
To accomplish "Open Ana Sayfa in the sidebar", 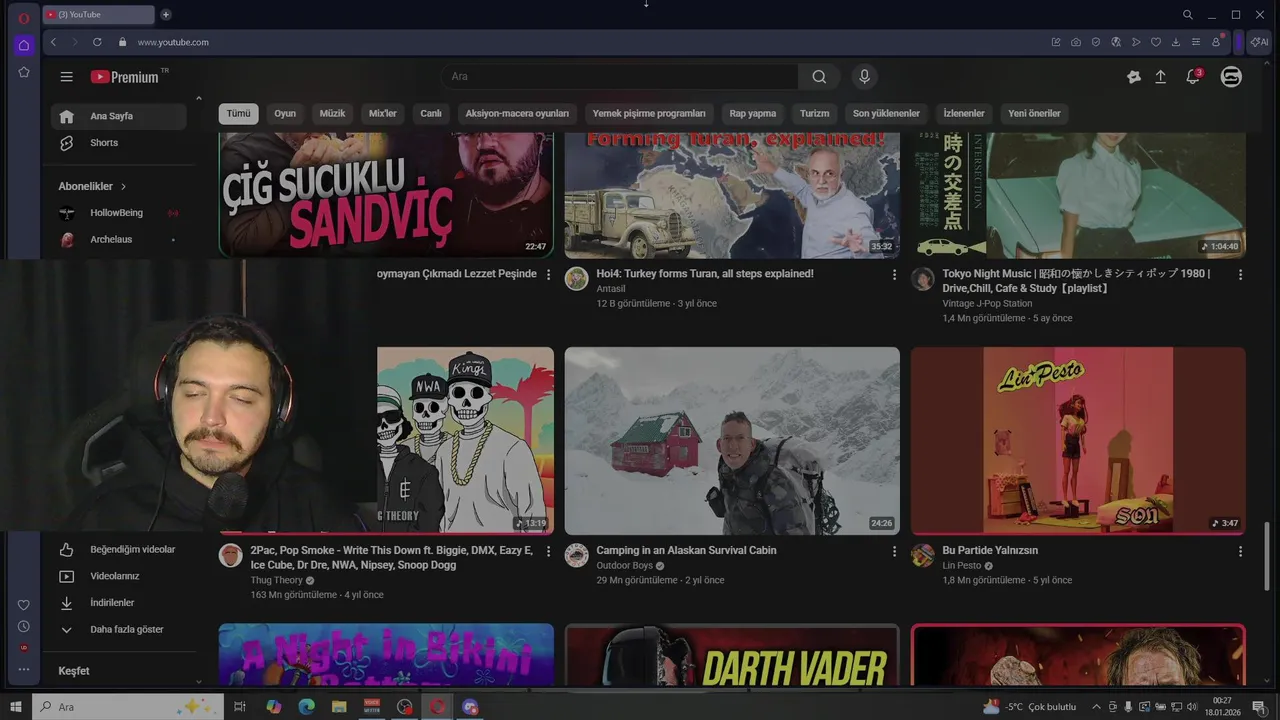I will 119,116.
